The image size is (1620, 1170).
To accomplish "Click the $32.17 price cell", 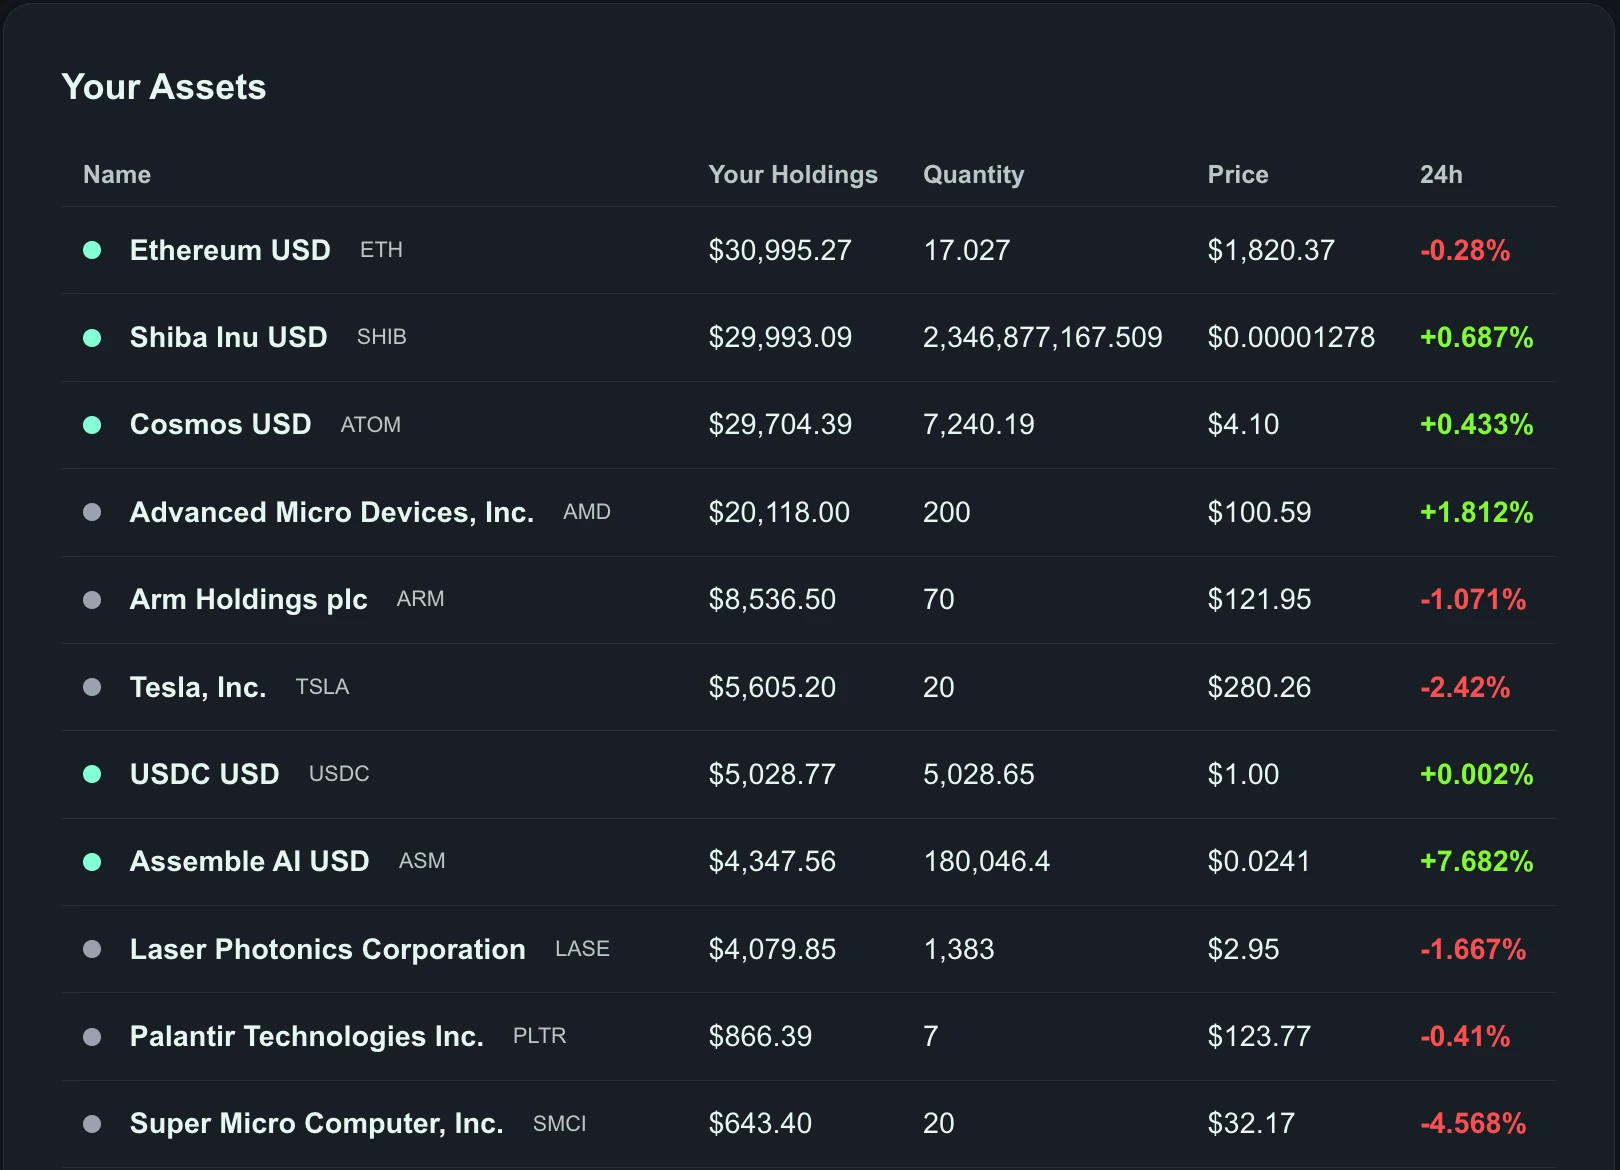I will point(1251,1124).
